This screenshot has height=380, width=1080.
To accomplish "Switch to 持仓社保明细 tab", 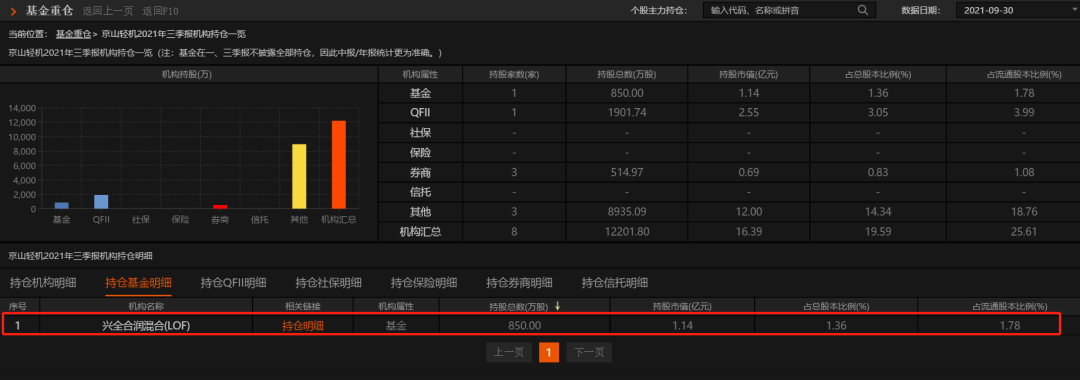I will click(329, 282).
